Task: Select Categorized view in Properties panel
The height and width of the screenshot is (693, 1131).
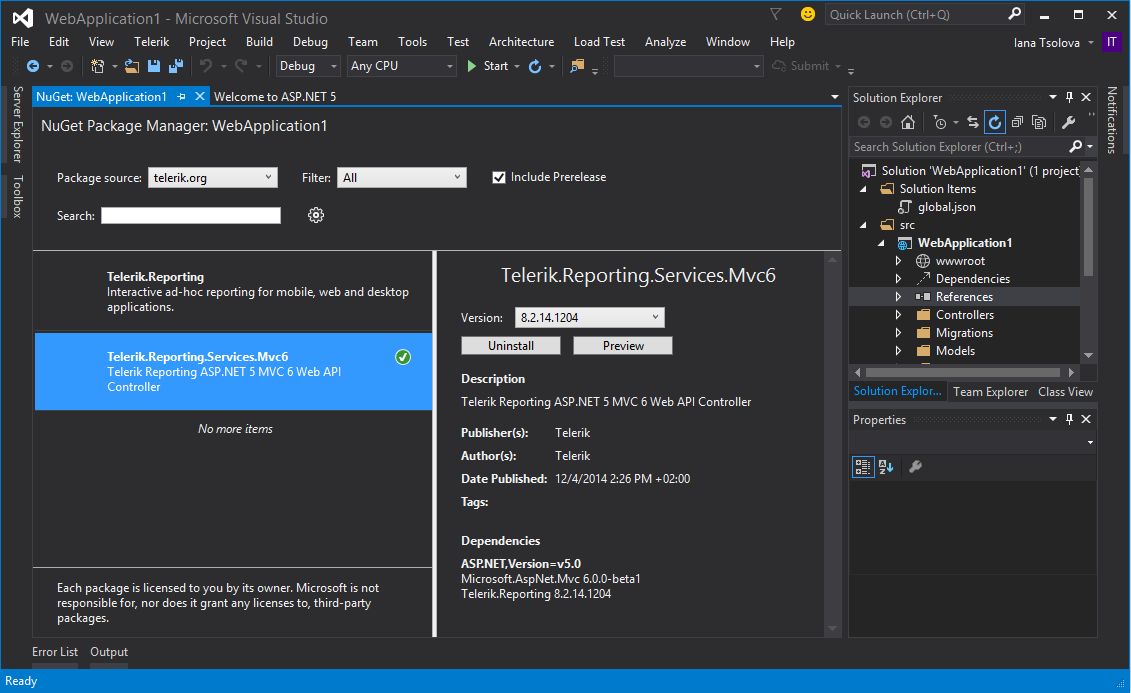Action: click(x=862, y=467)
